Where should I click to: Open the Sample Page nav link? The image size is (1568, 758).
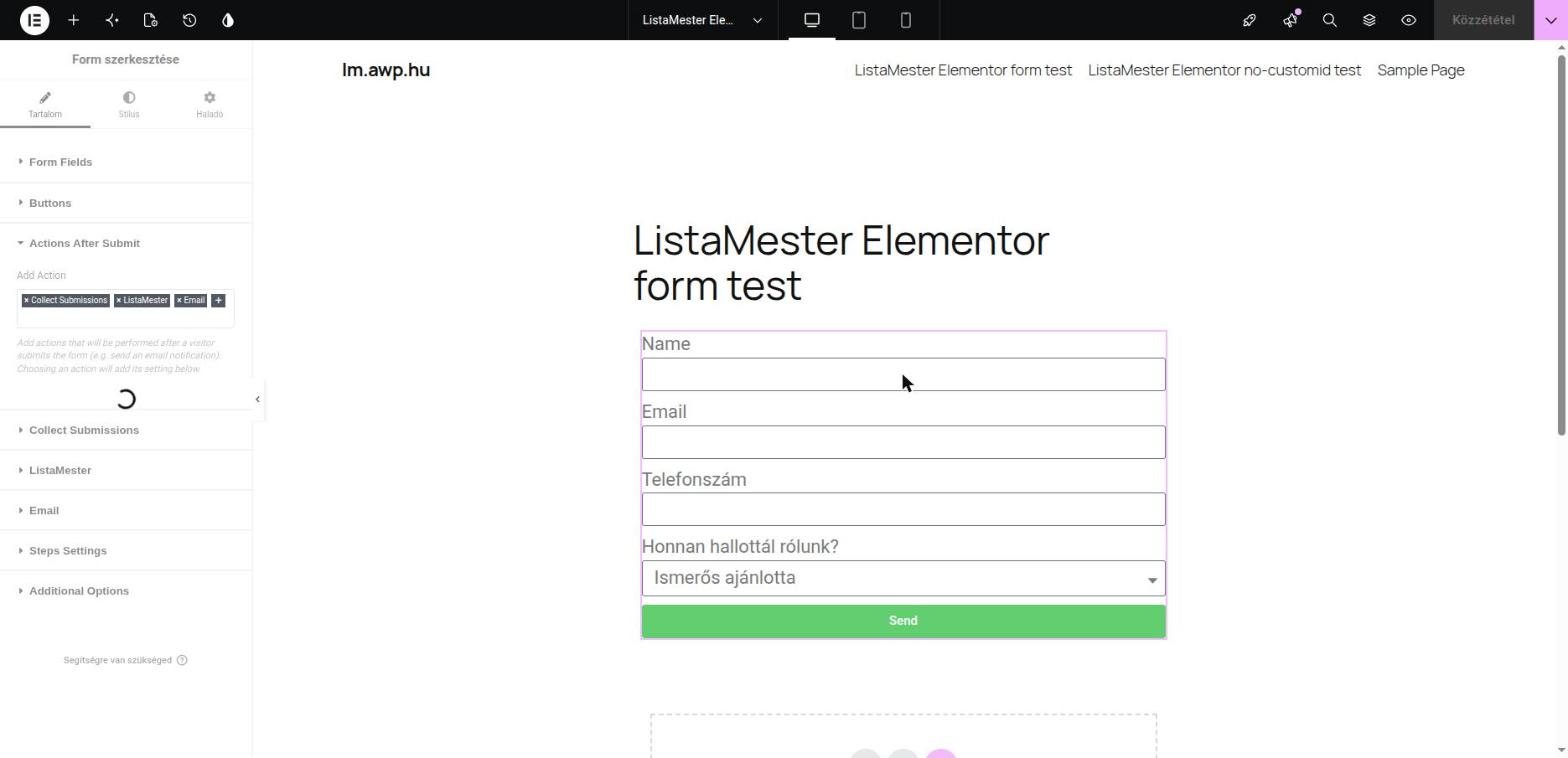point(1421,70)
